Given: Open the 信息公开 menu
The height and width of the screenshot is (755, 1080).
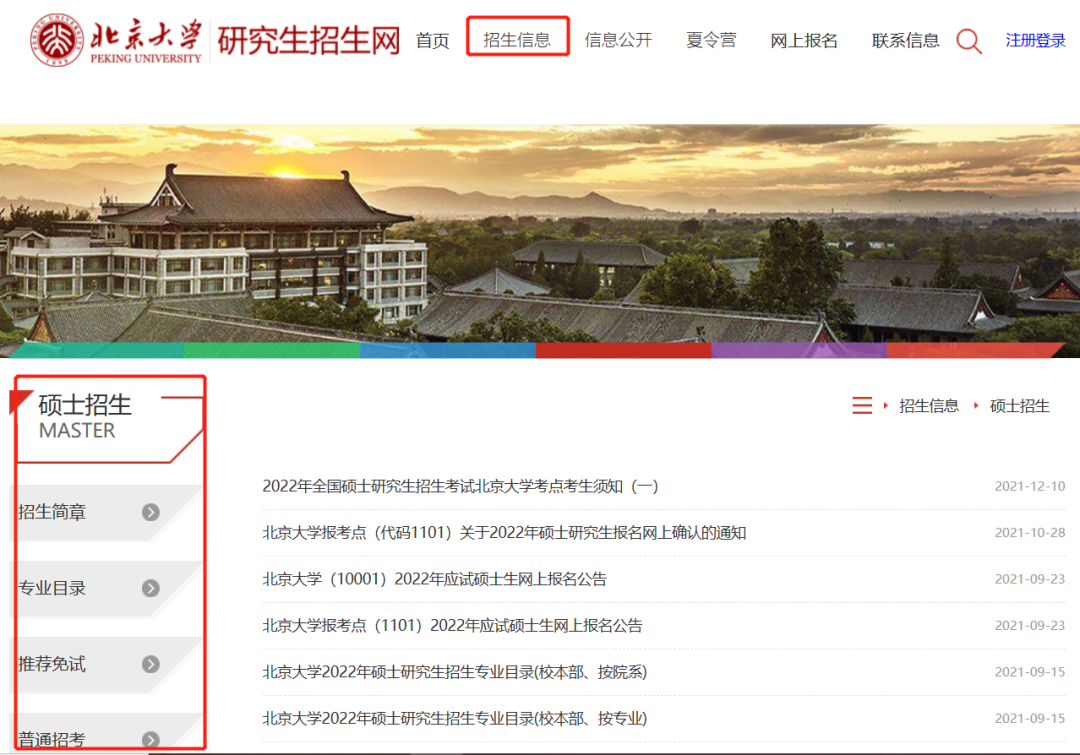Looking at the screenshot, I should (x=618, y=40).
